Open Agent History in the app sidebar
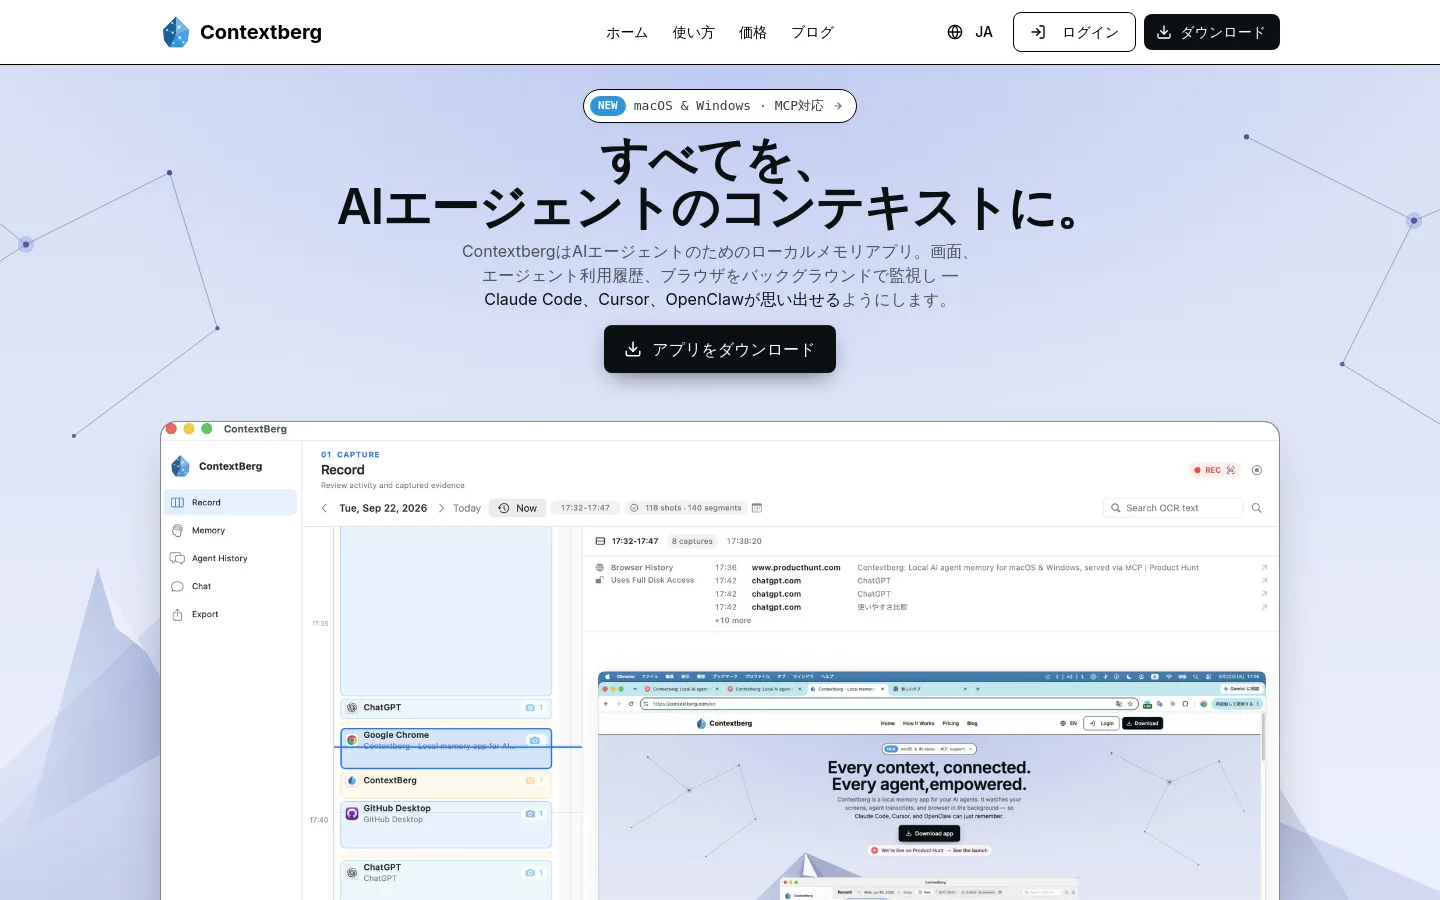Screen dimensions: 1440x900 (231, 558)
